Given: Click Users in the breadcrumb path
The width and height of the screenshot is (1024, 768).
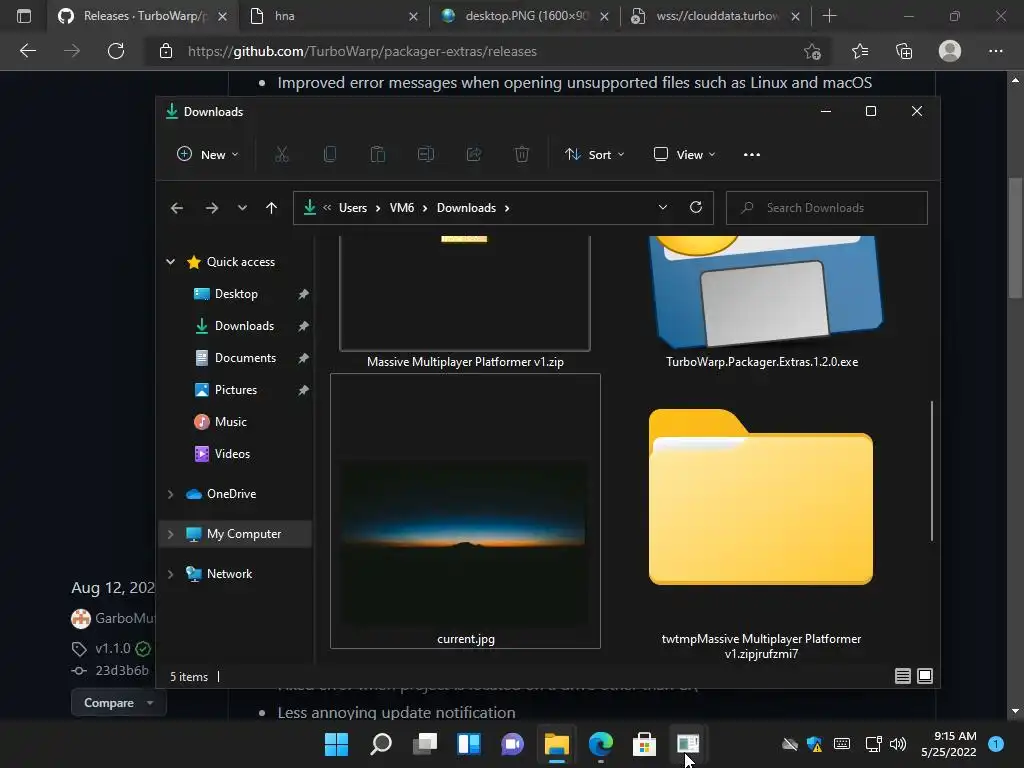Looking at the screenshot, I should coord(353,208).
